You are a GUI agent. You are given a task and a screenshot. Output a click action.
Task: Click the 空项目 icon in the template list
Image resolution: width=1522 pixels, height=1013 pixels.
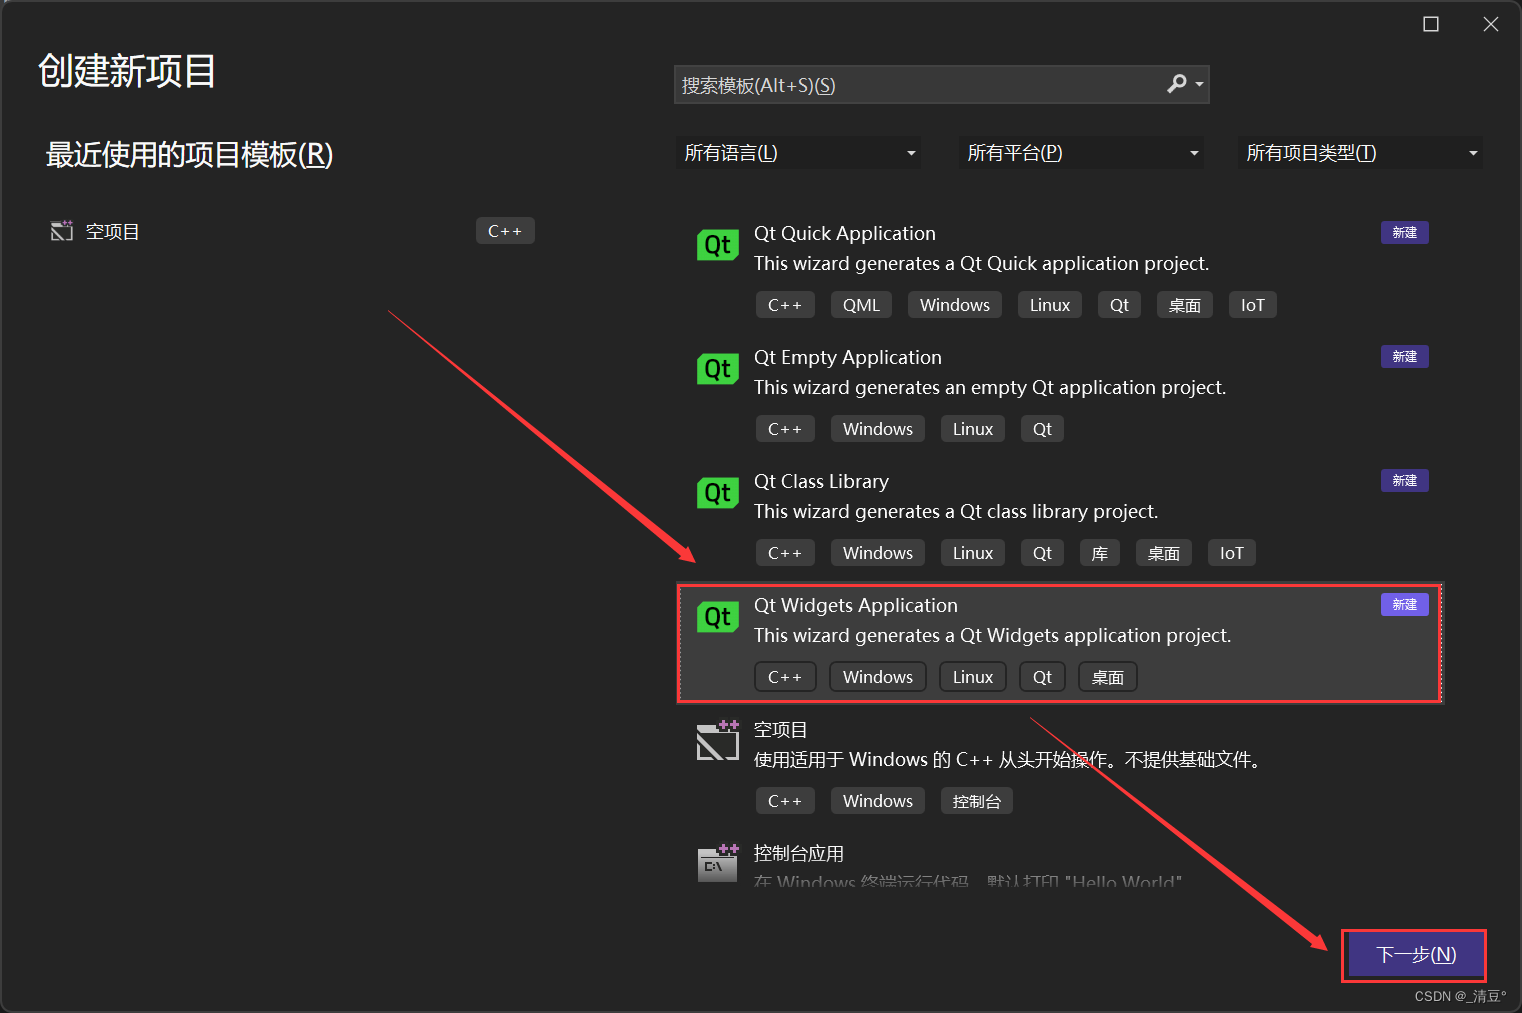tap(717, 741)
